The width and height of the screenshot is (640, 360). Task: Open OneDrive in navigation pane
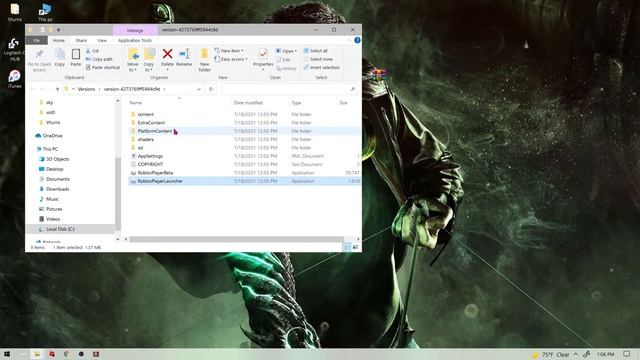[x=52, y=136]
